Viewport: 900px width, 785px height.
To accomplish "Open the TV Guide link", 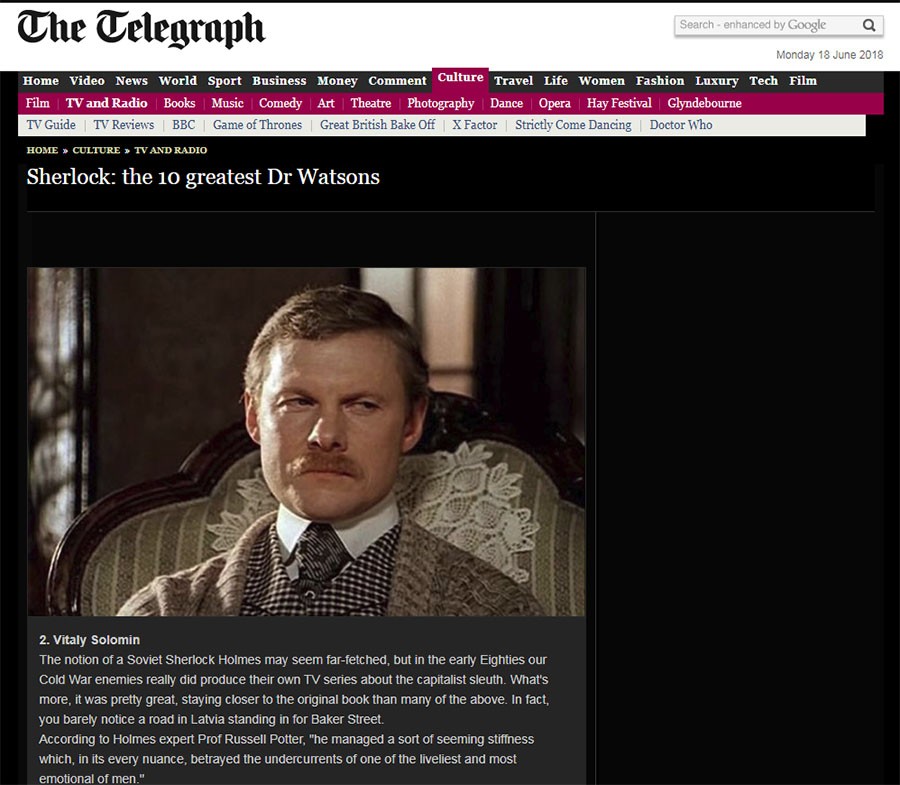I will coord(51,125).
